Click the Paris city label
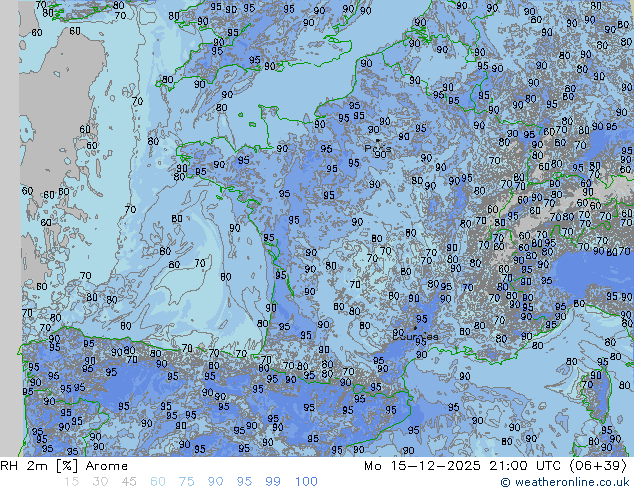The width and height of the screenshot is (634, 490). click(378, 148)
